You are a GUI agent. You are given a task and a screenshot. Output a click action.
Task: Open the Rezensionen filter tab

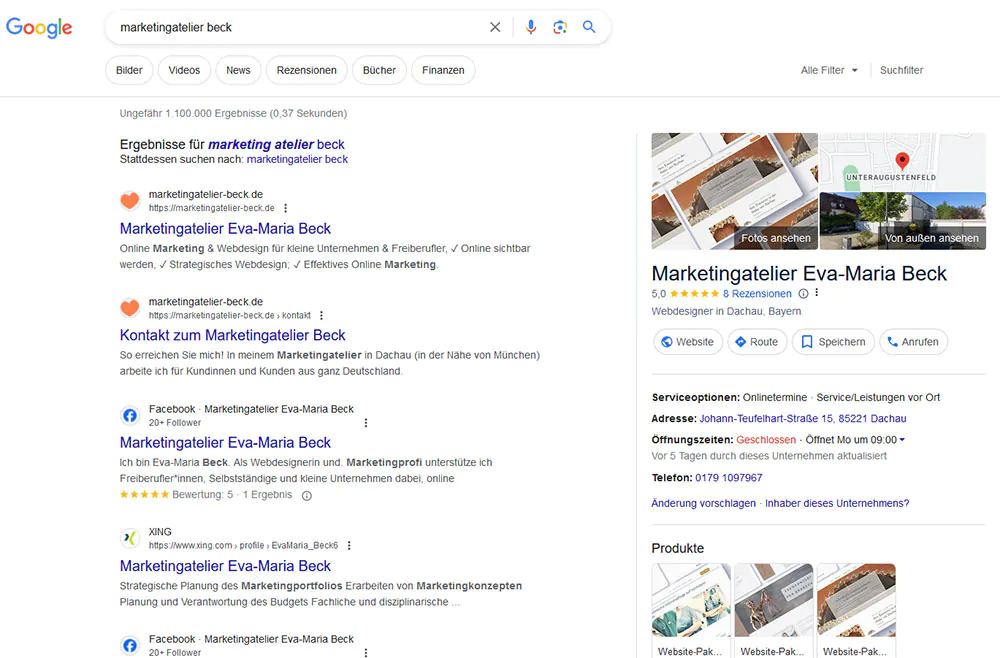coord(307,70)
